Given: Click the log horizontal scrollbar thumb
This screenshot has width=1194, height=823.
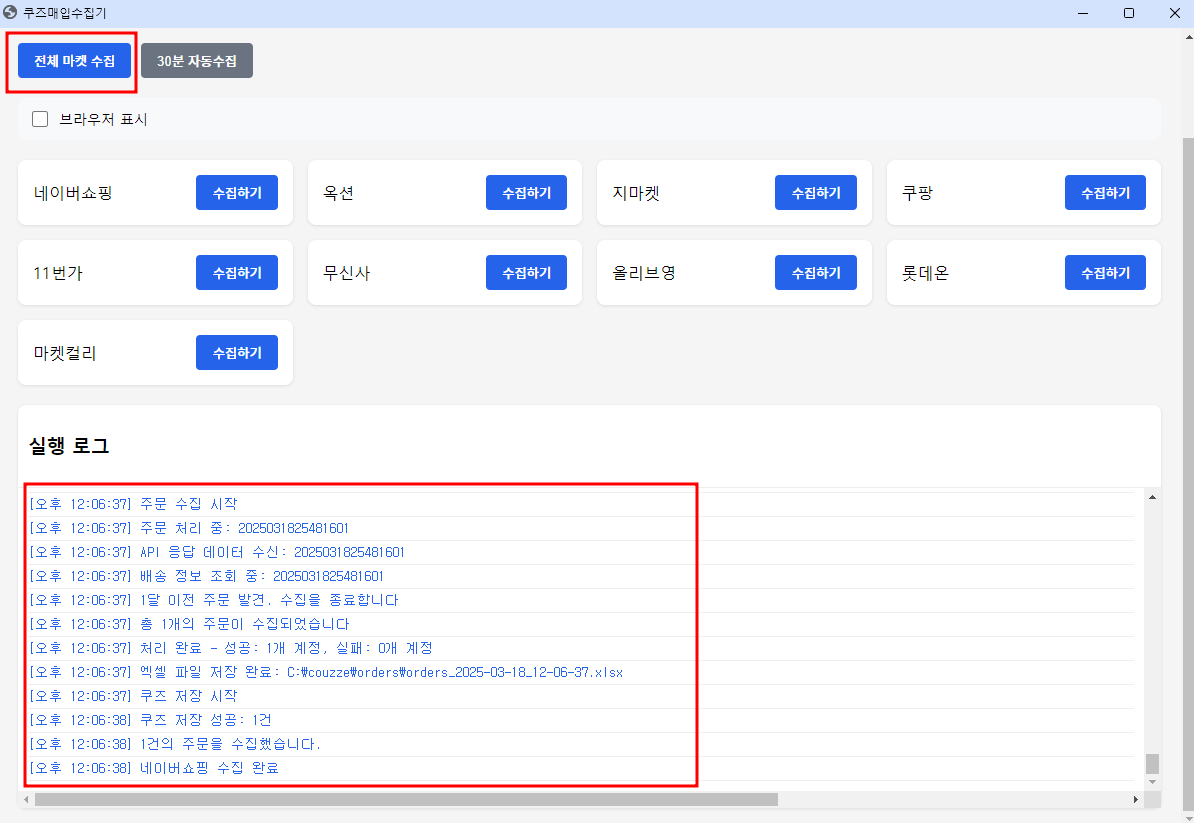Looking at the screenshot, I should tap(406, 799).
